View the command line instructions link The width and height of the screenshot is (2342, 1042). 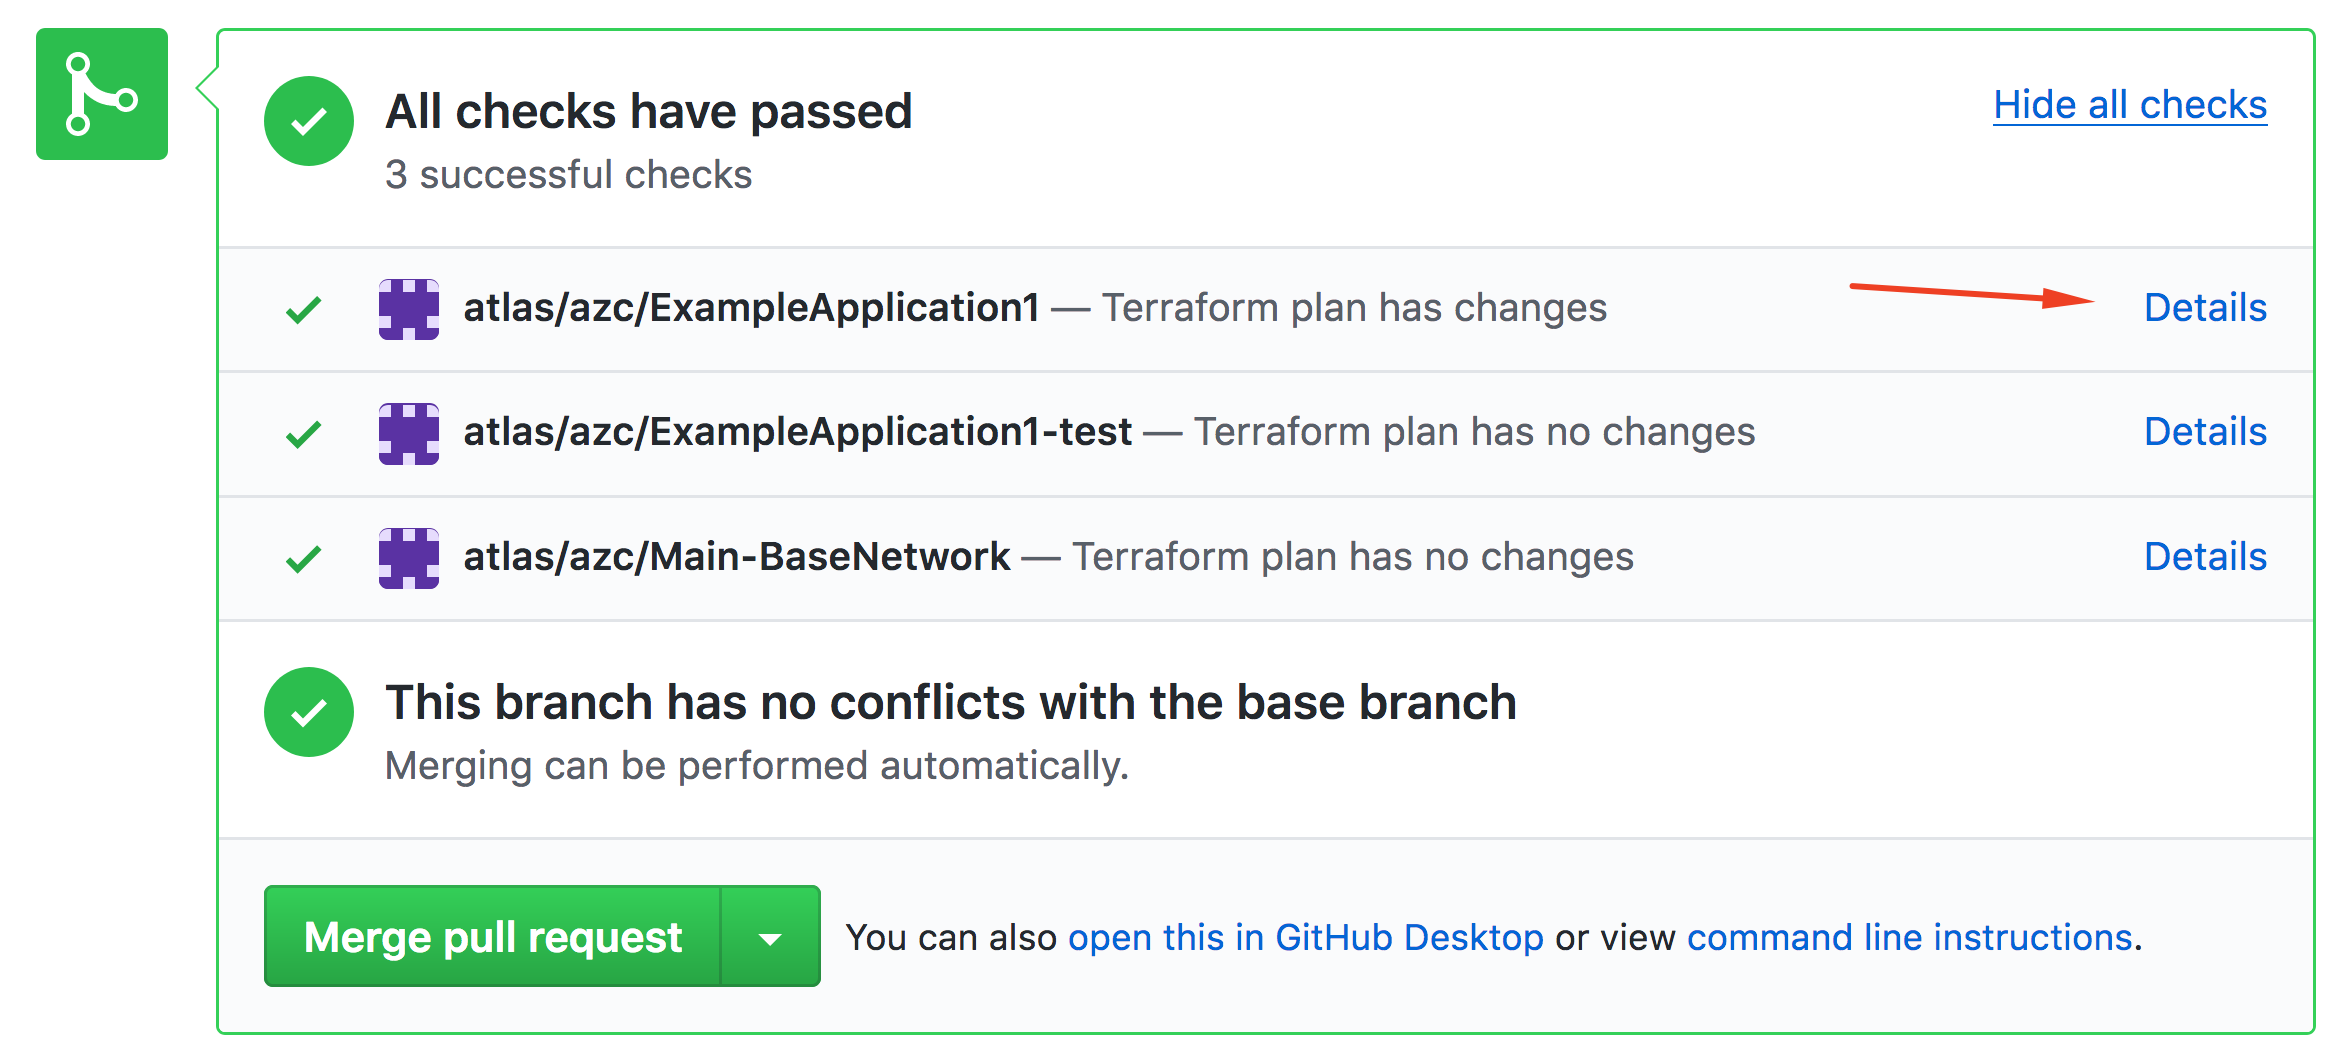click(1909, 938)
